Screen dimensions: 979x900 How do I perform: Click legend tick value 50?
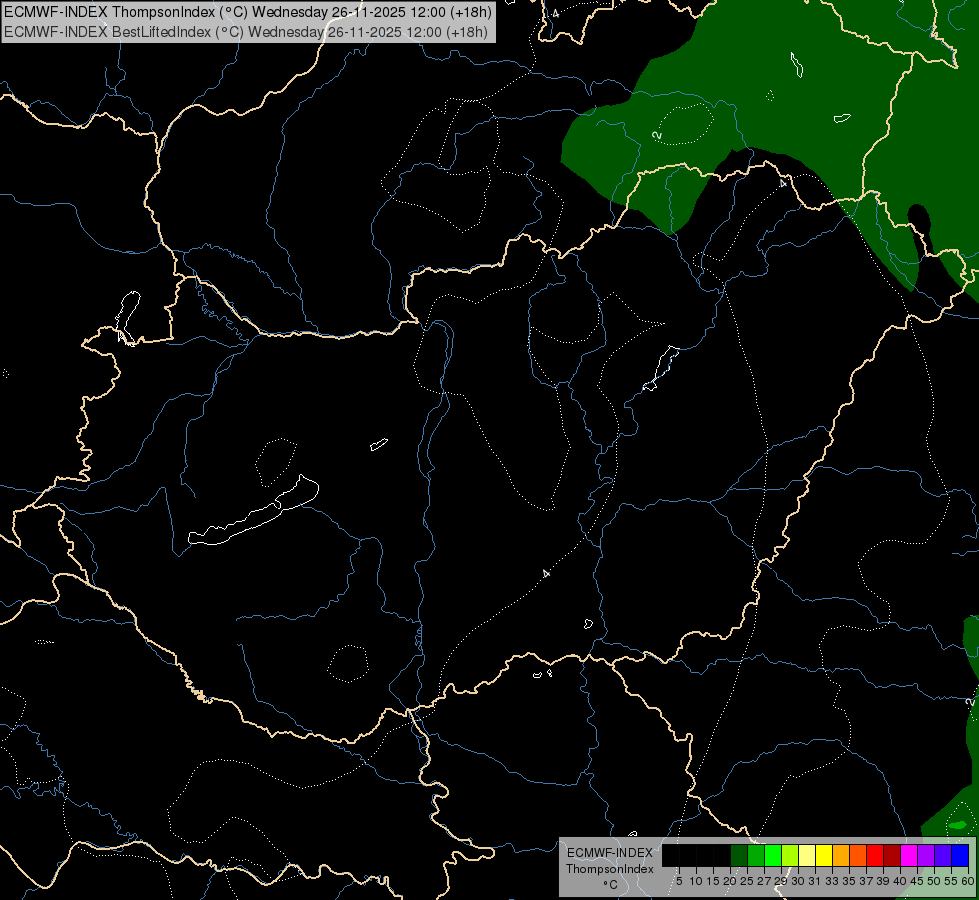(x=933, y=881)
